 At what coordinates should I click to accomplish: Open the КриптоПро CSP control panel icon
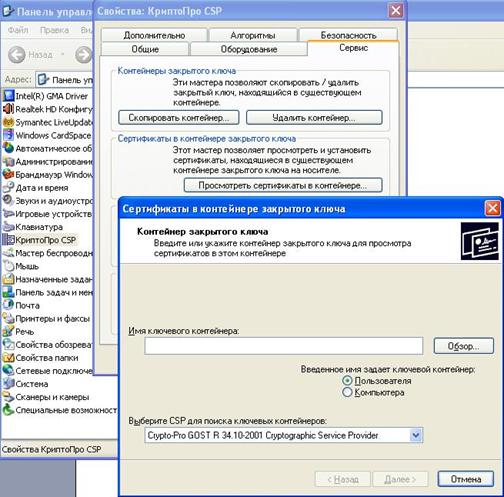(8, 240)
